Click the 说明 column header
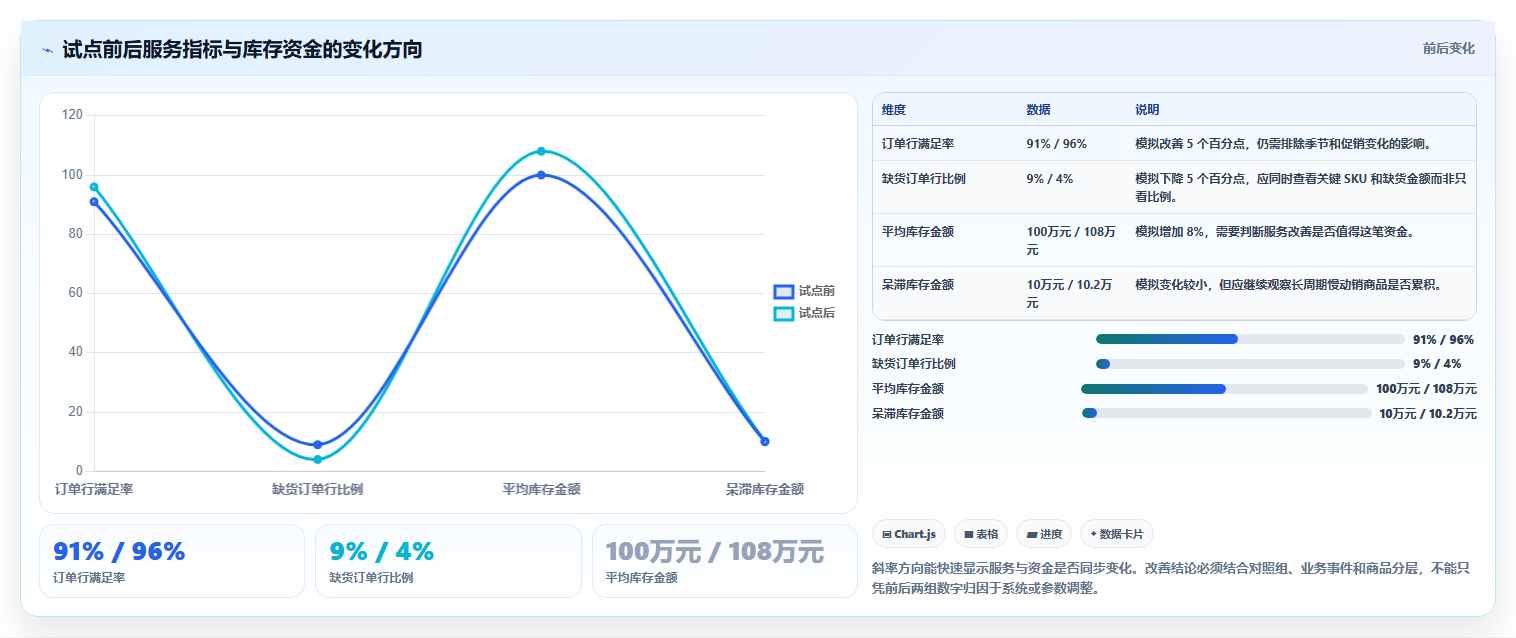1516x638 pixels. [1147, 110]
